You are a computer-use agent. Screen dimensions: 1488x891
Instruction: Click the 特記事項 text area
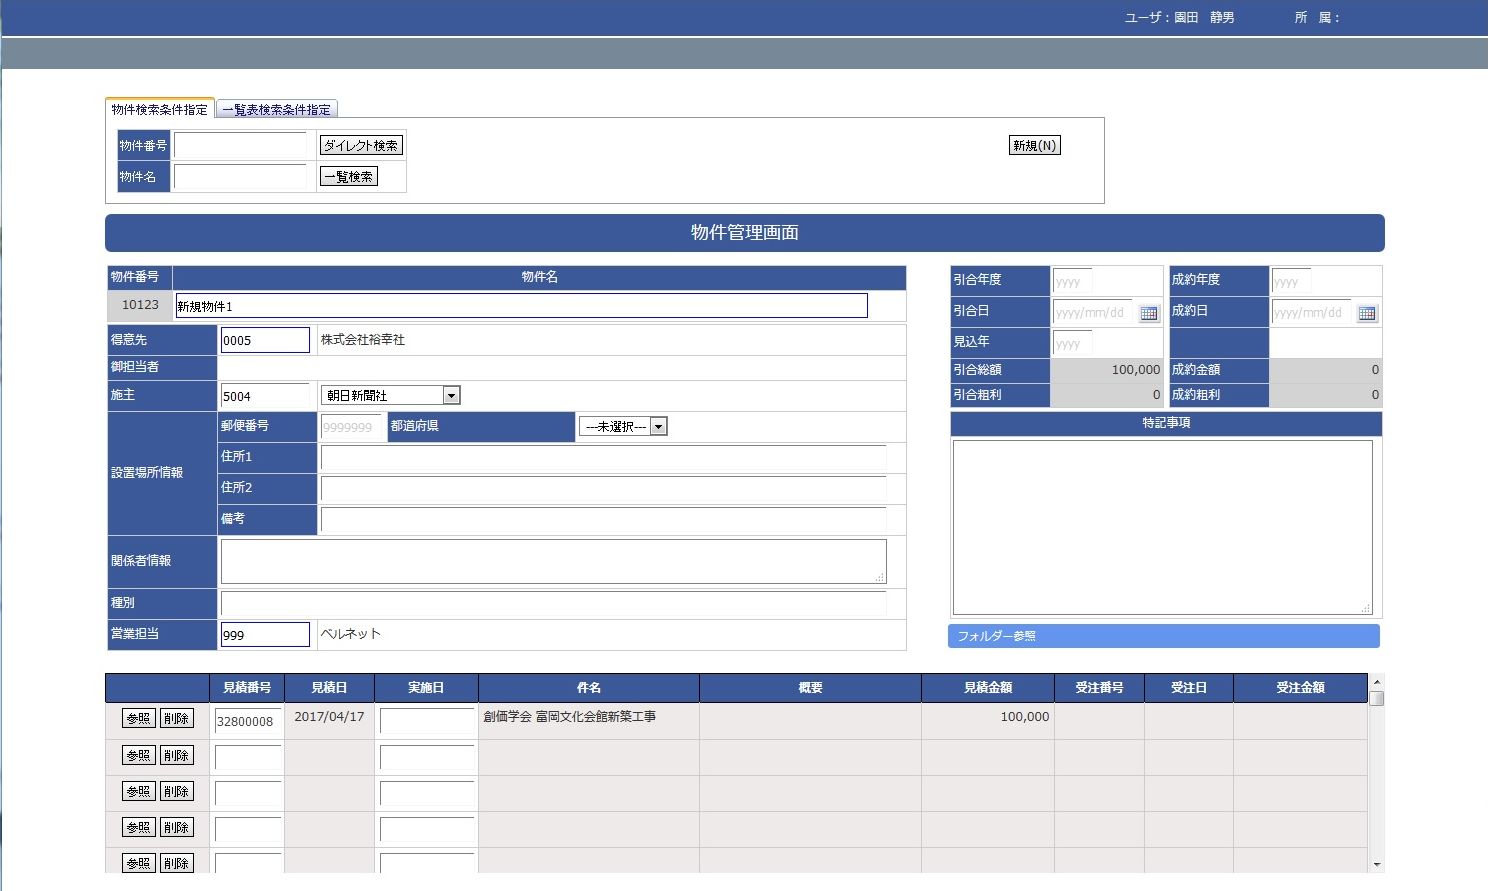[1163, 527]
